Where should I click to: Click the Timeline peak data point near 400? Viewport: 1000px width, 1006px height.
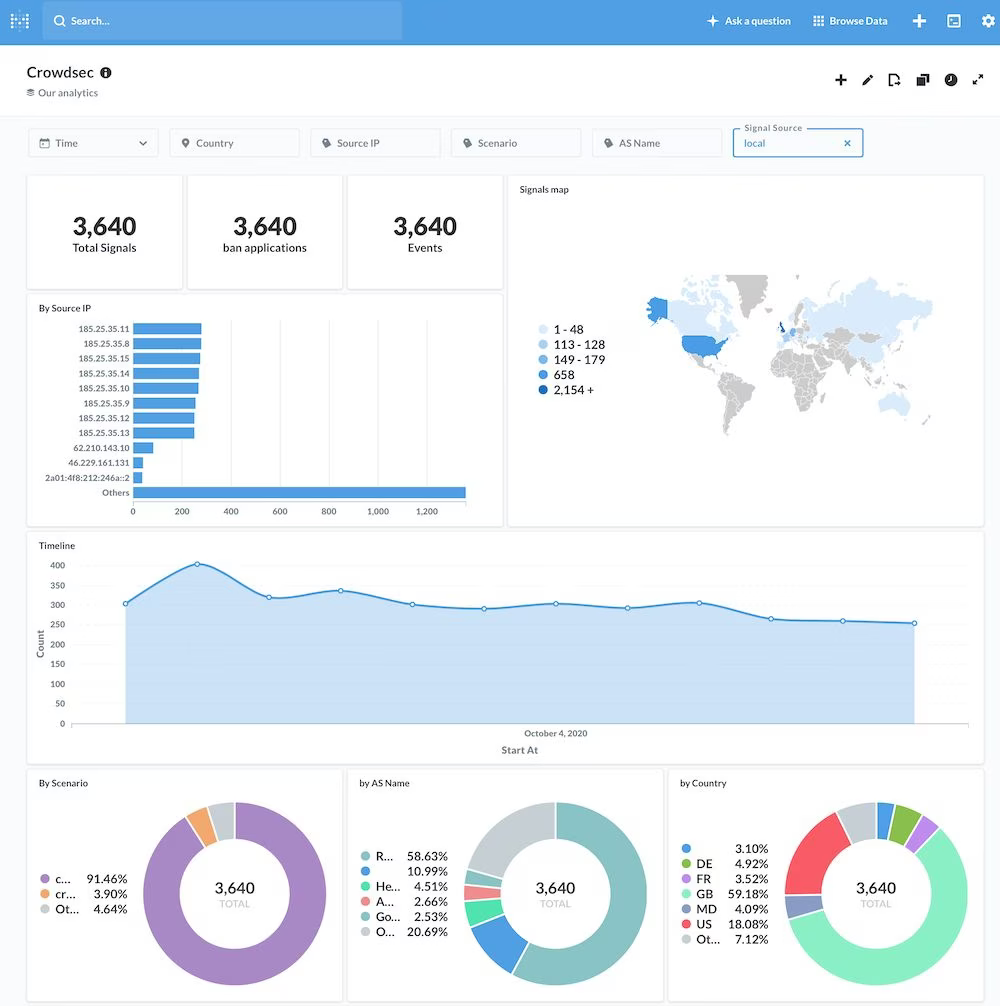(x=197, y=564)
